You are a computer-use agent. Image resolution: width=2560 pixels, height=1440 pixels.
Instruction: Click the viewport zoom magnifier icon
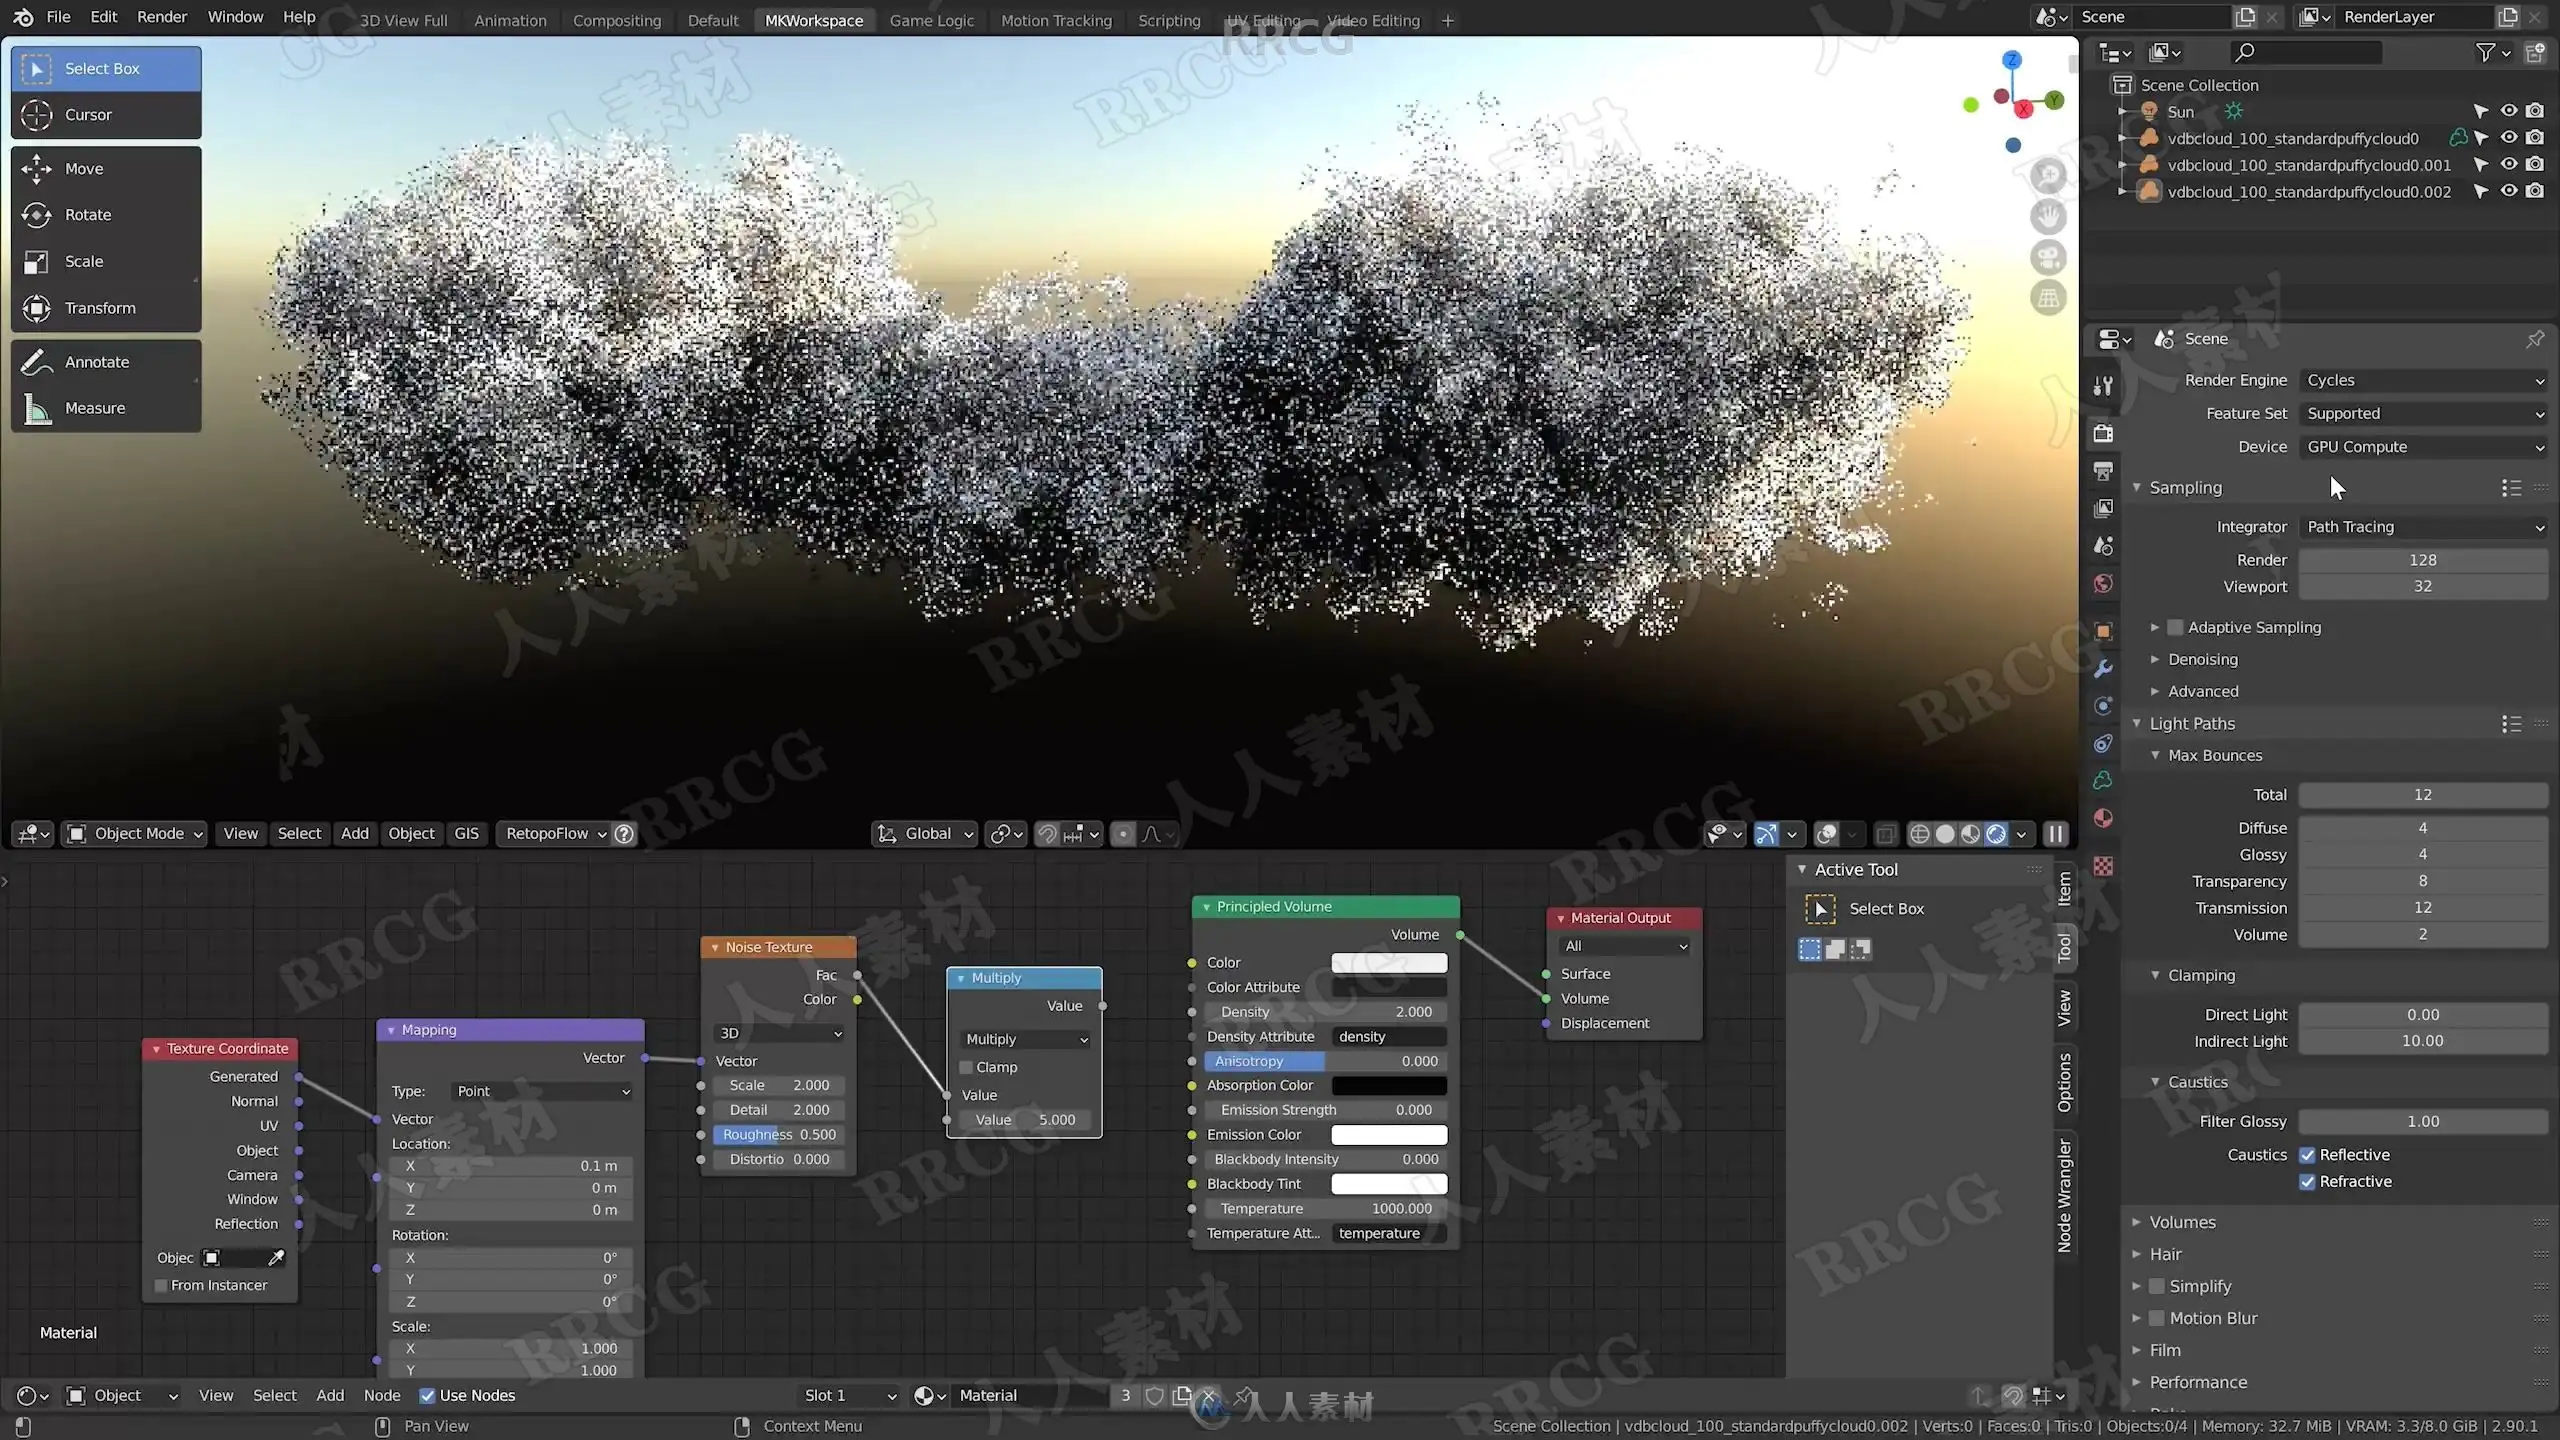2048,176
